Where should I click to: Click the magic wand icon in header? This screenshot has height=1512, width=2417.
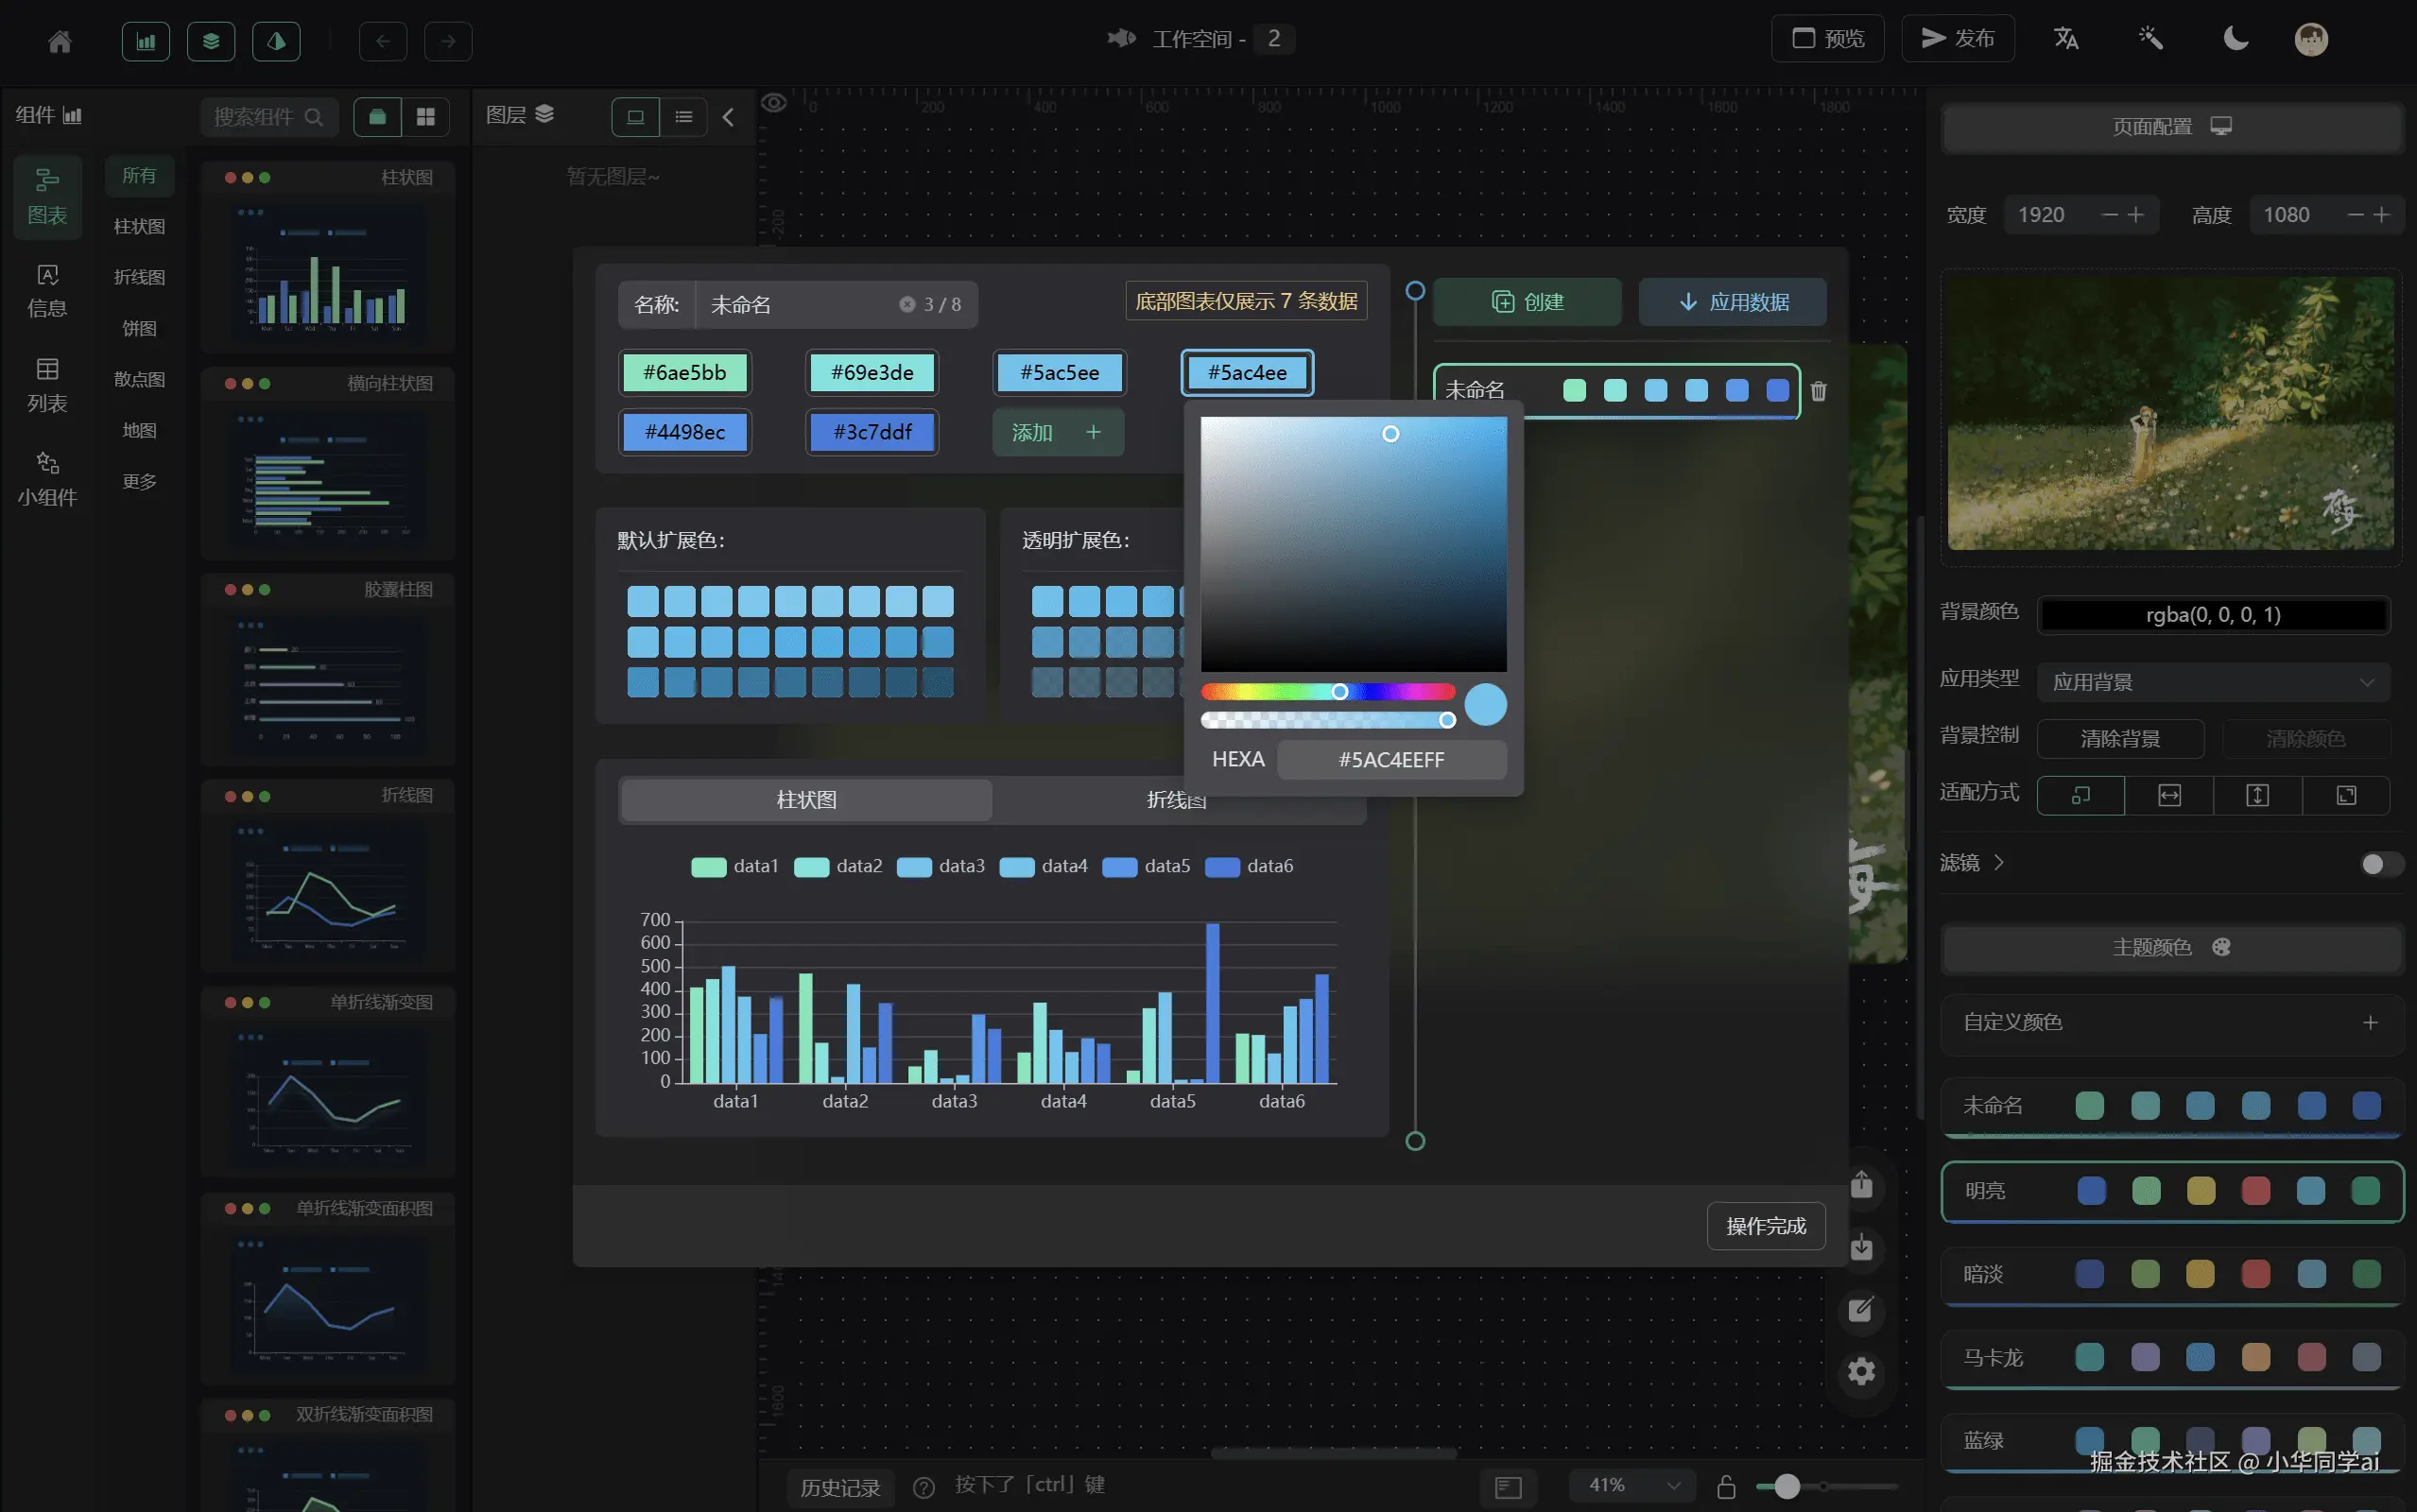(2150, 39)
